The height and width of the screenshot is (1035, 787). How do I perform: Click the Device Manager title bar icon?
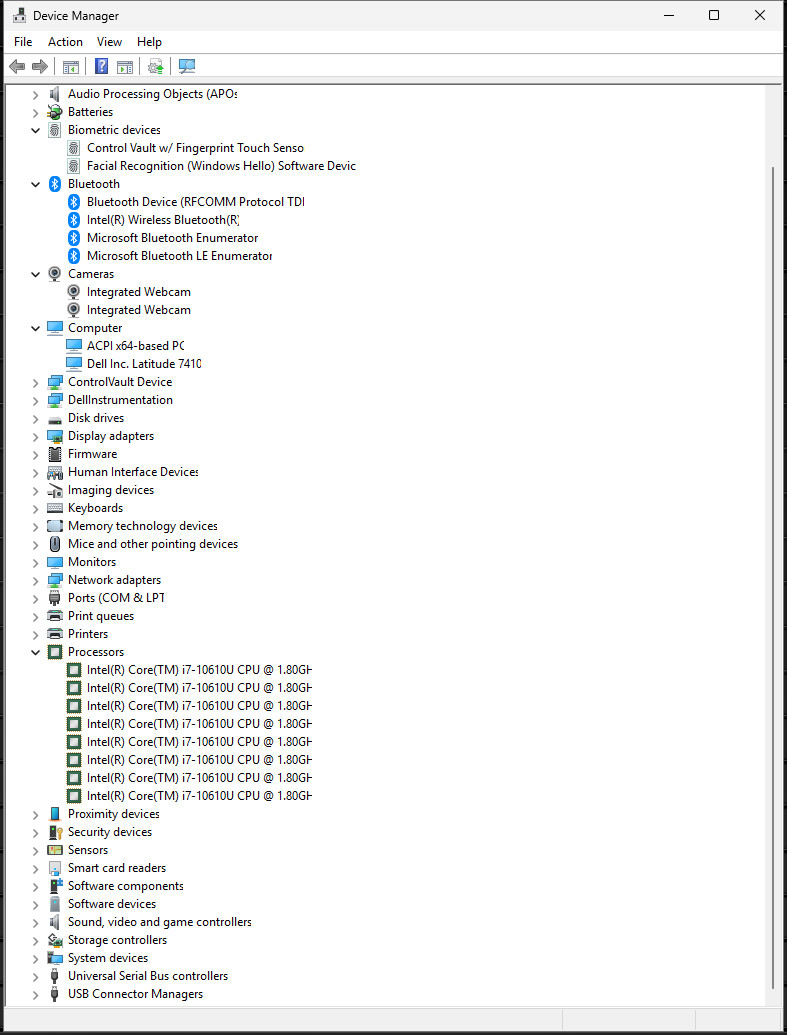(20, 15)
